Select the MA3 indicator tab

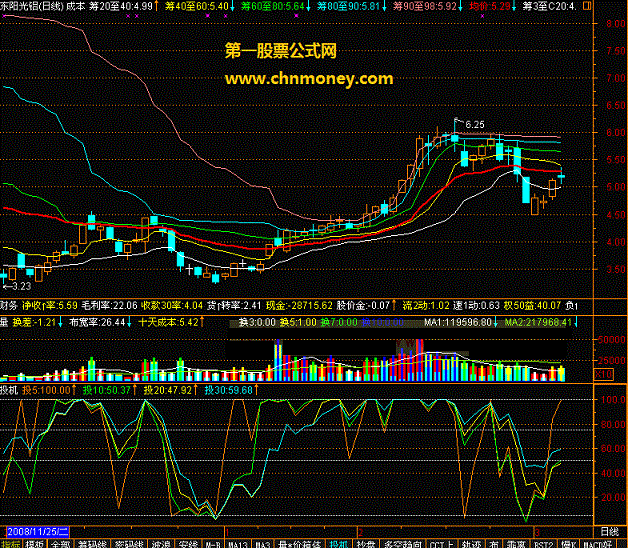click(x=263, y=544)
